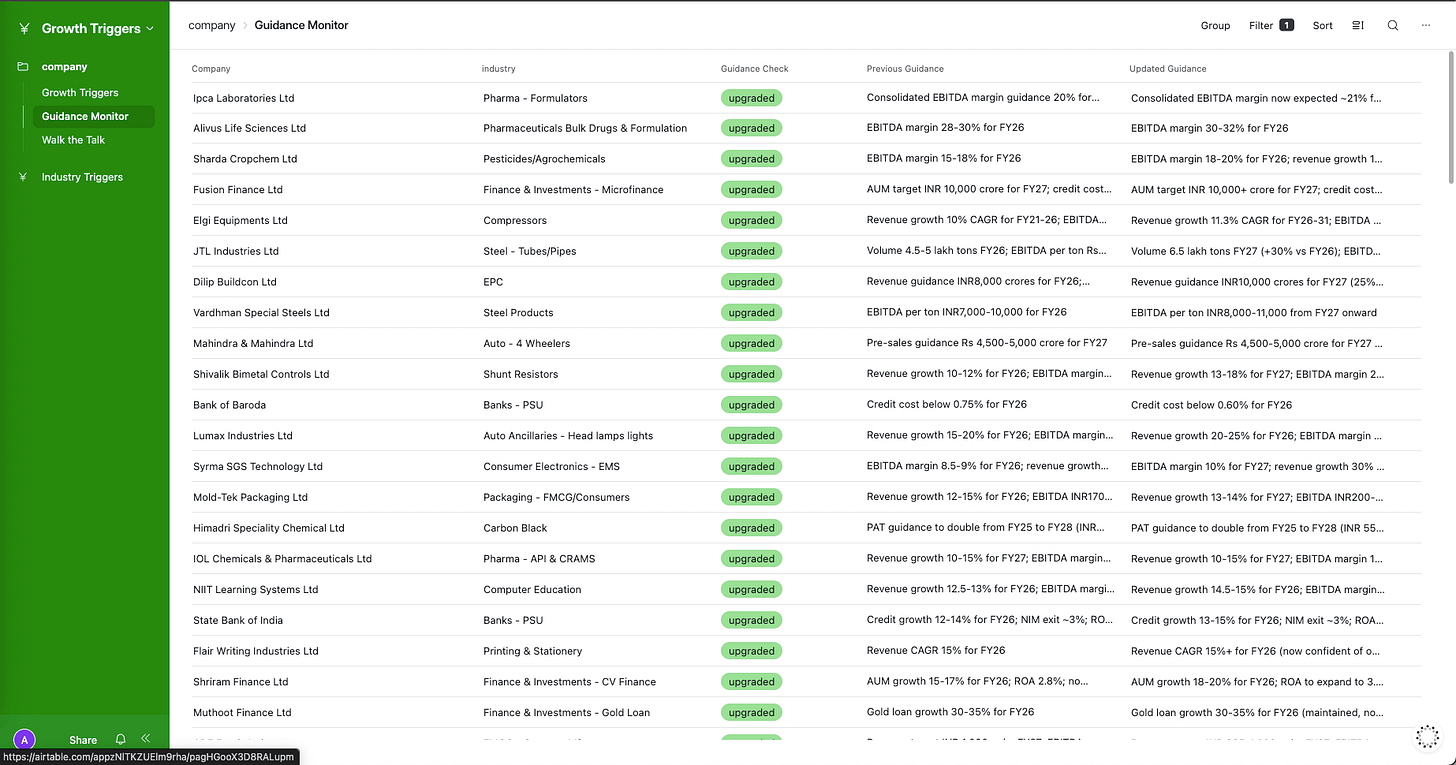Image resolution: width=1456 pixels, height=765 pixels.
Task: Click the yen icon beside Industry Triggers
Action: point(23,177)
